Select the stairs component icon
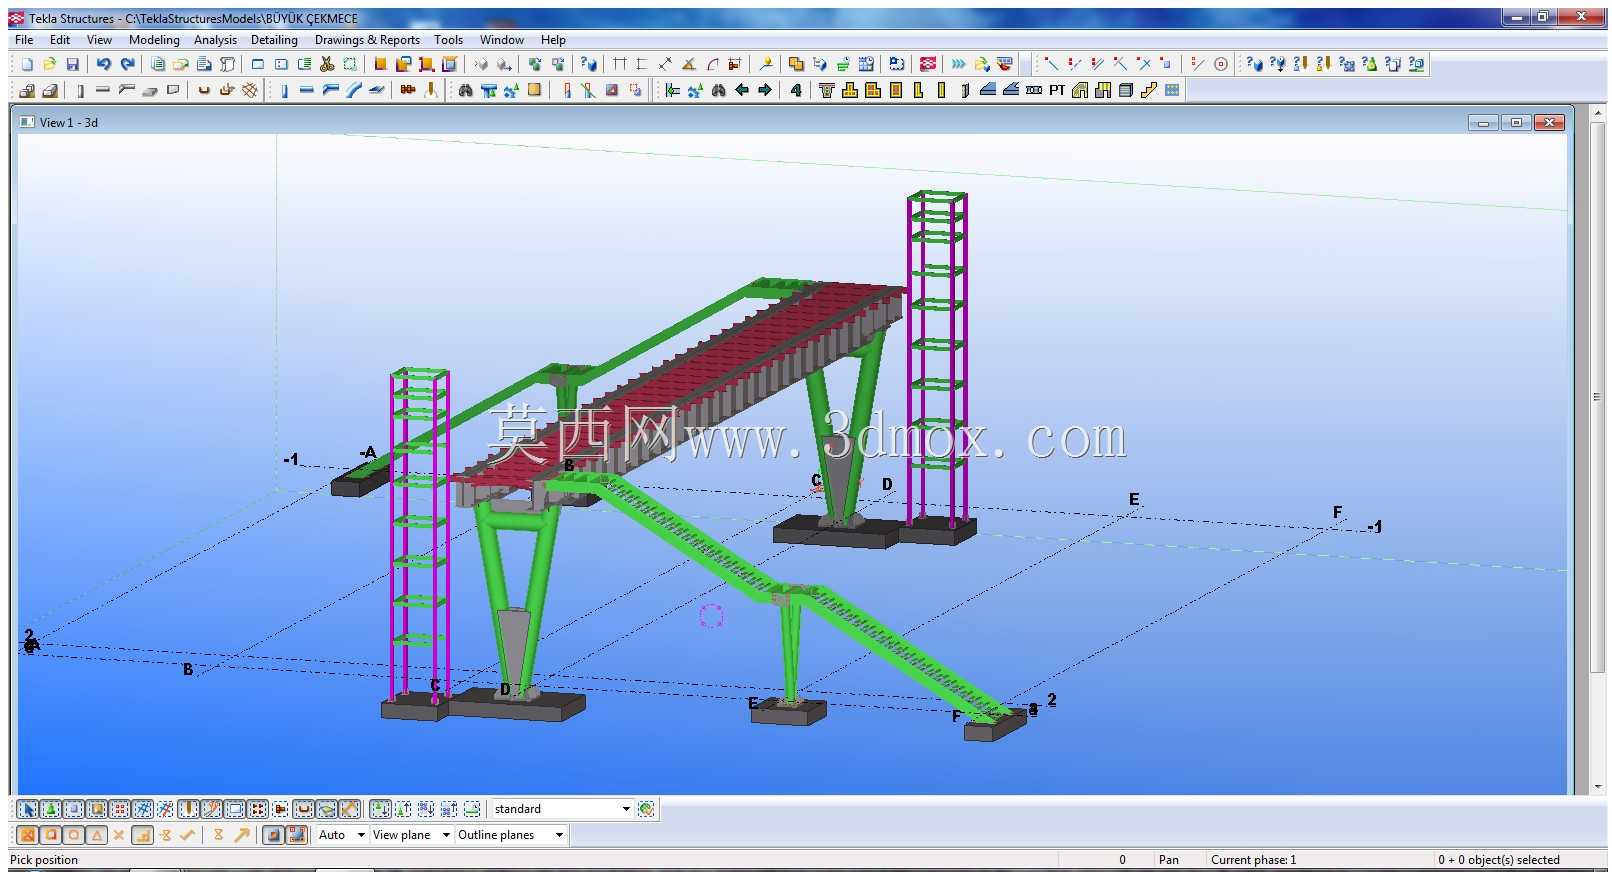Image resolution: width=1612 pixels, height=872 pixels. click(x=1149, y=90)
